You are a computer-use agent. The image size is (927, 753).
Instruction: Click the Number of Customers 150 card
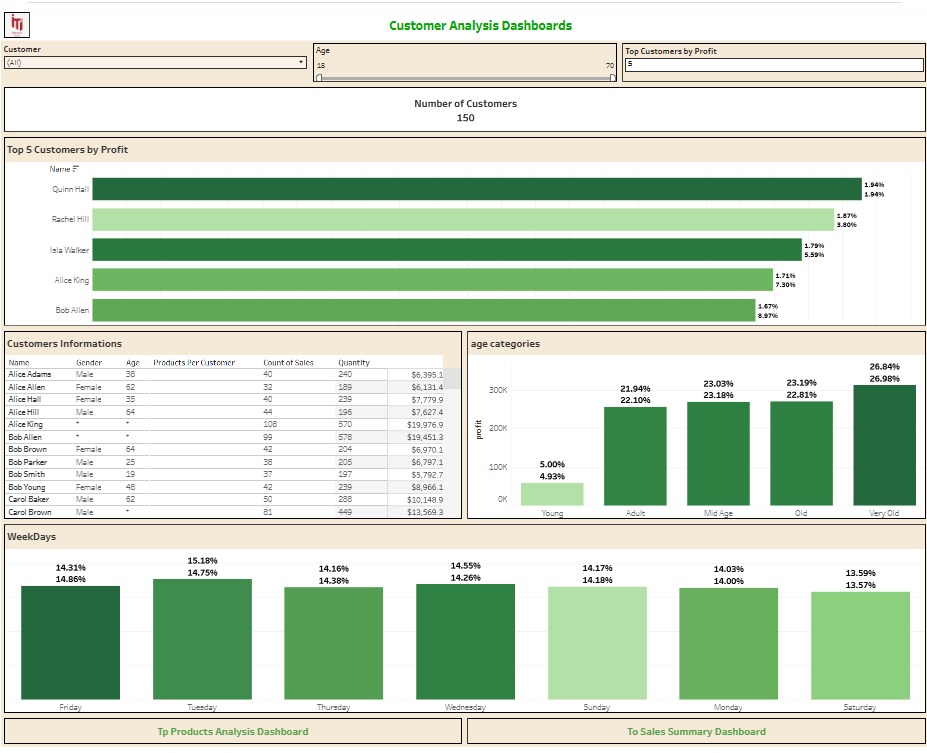tap(465, 110)
